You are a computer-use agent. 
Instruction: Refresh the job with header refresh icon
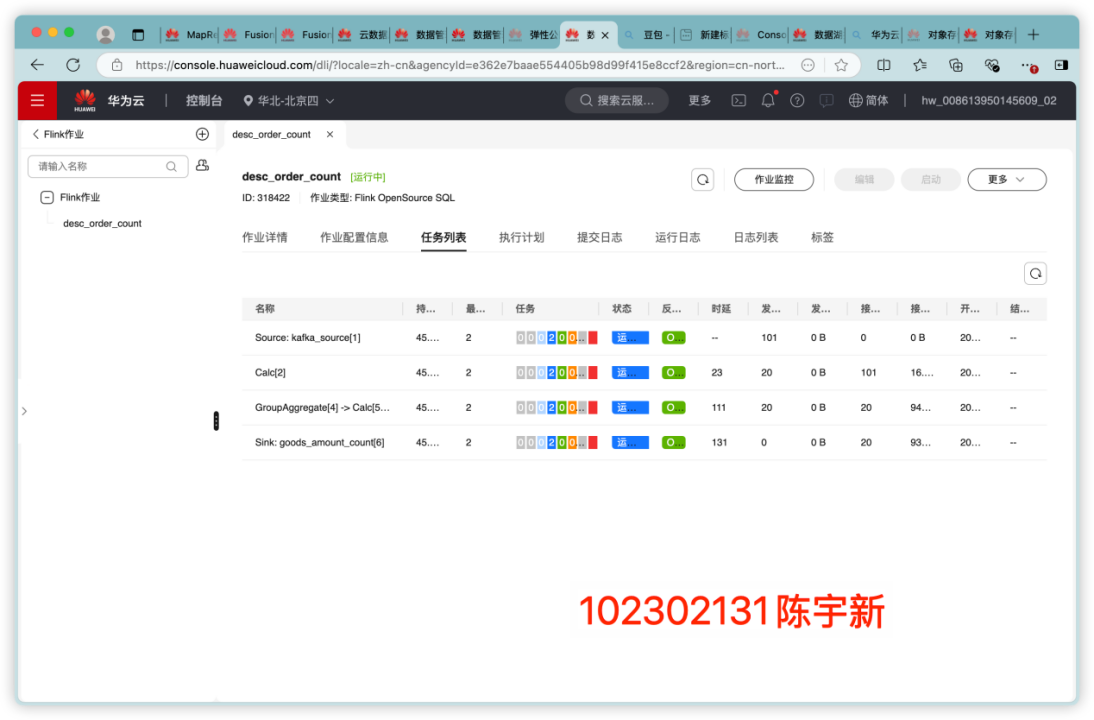pos(703,179)
